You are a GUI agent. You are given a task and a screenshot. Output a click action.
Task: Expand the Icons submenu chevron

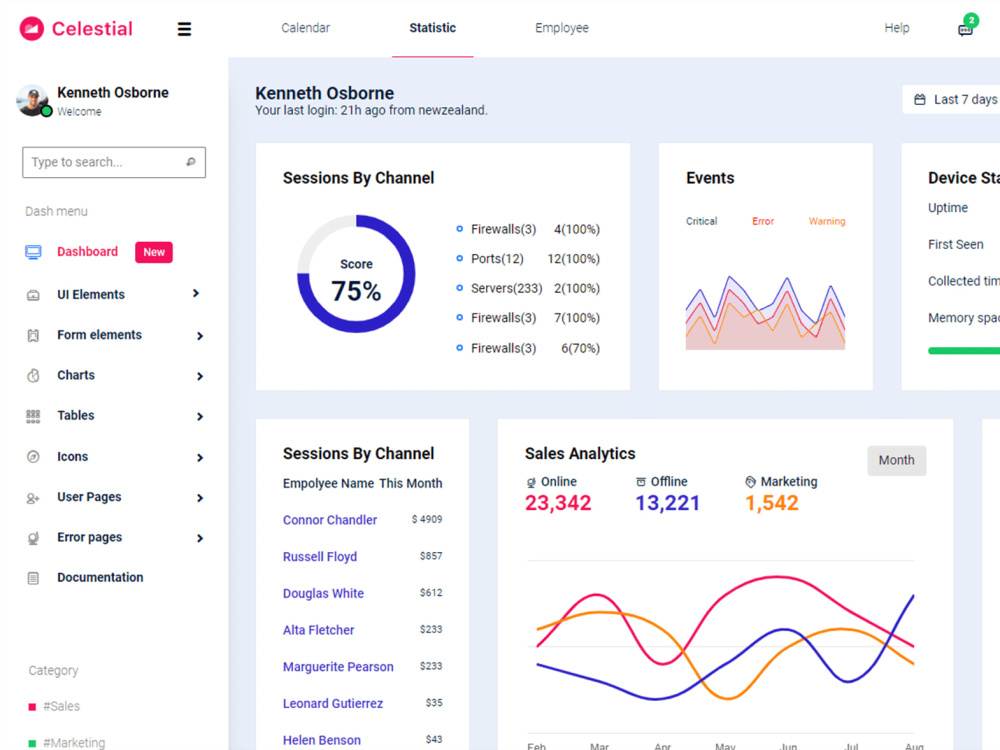pyautogui.click(x=200, y=458)
